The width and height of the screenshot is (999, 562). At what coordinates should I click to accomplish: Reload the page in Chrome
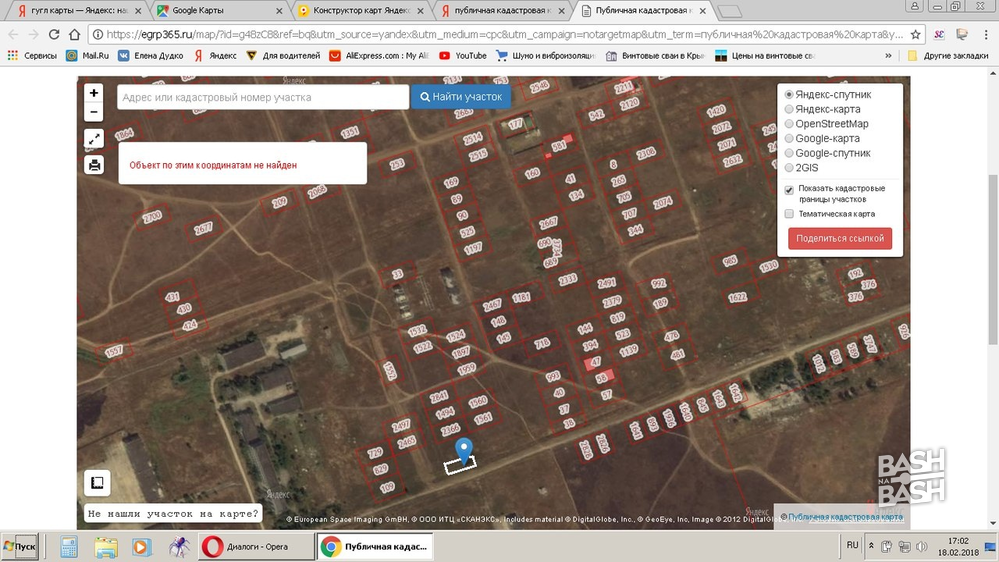[54, 34]
